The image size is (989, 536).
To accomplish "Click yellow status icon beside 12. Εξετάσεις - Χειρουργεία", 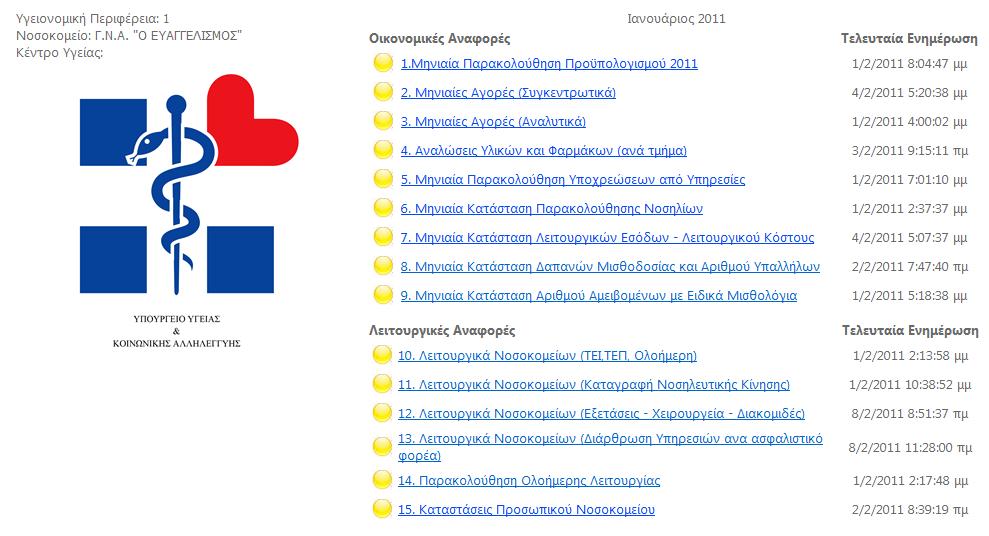I will point(382,413).
